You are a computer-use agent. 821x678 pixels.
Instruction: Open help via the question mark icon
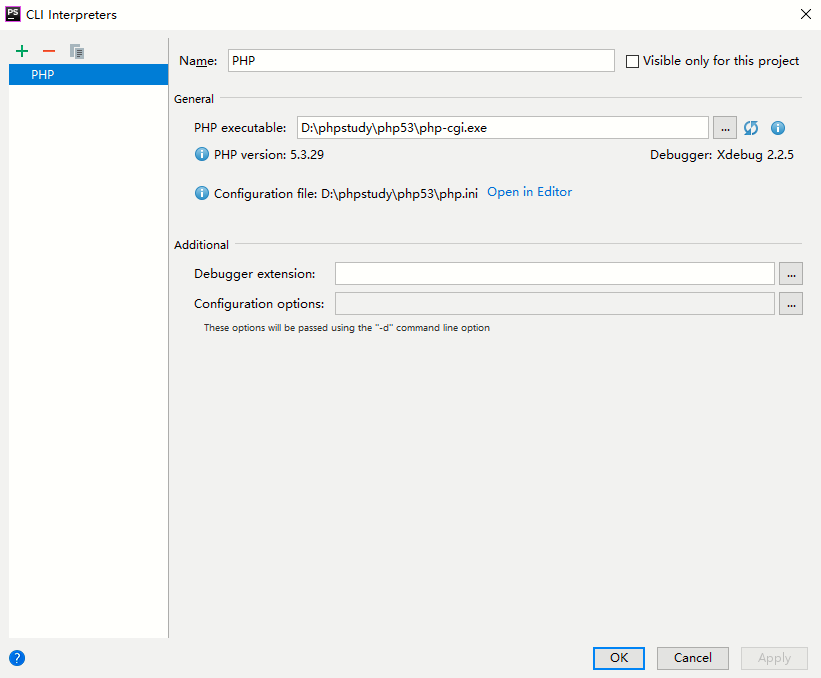[17, 658]
